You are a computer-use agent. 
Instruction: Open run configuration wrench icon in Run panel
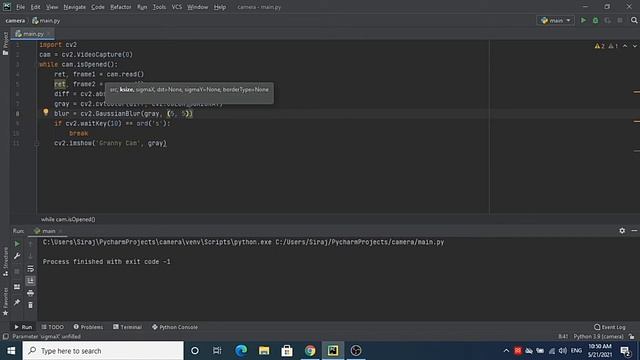[x=17, y=256]
